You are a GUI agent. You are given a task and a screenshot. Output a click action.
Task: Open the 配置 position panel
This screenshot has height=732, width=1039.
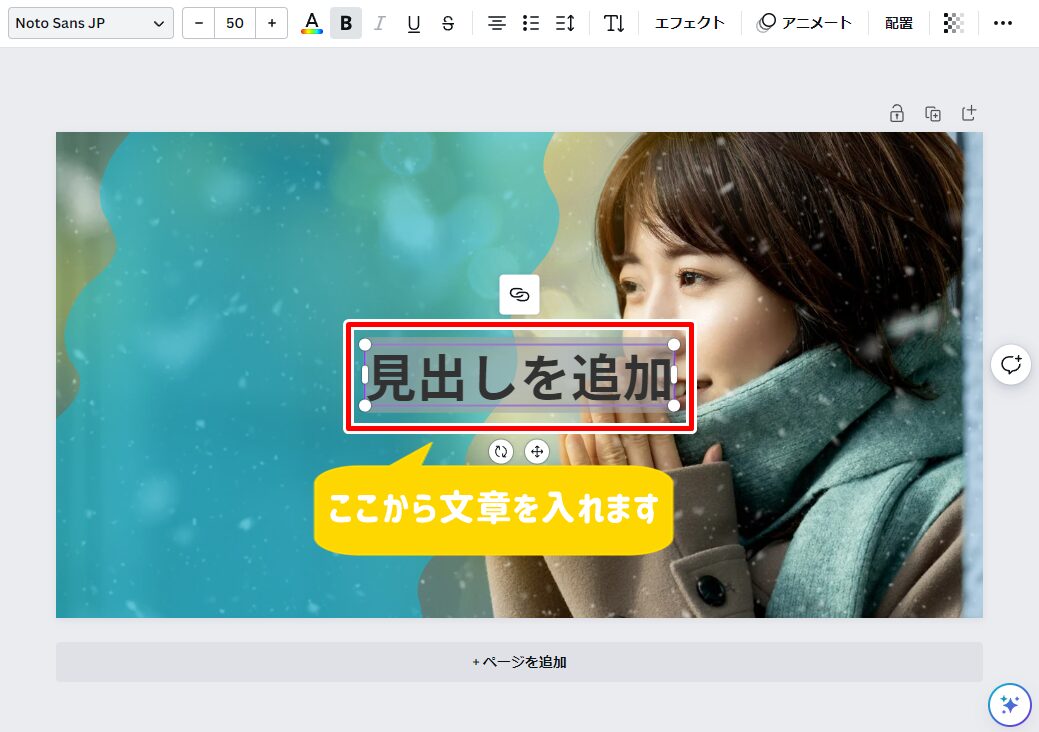(899, 23)
